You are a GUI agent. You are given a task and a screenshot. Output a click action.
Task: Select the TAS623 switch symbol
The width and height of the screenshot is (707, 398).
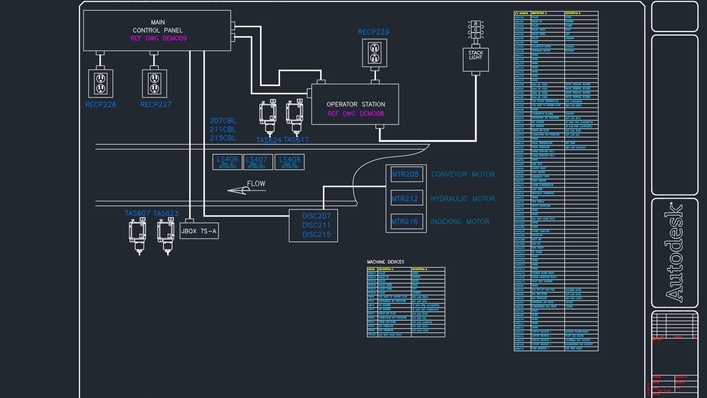point(166,236)
